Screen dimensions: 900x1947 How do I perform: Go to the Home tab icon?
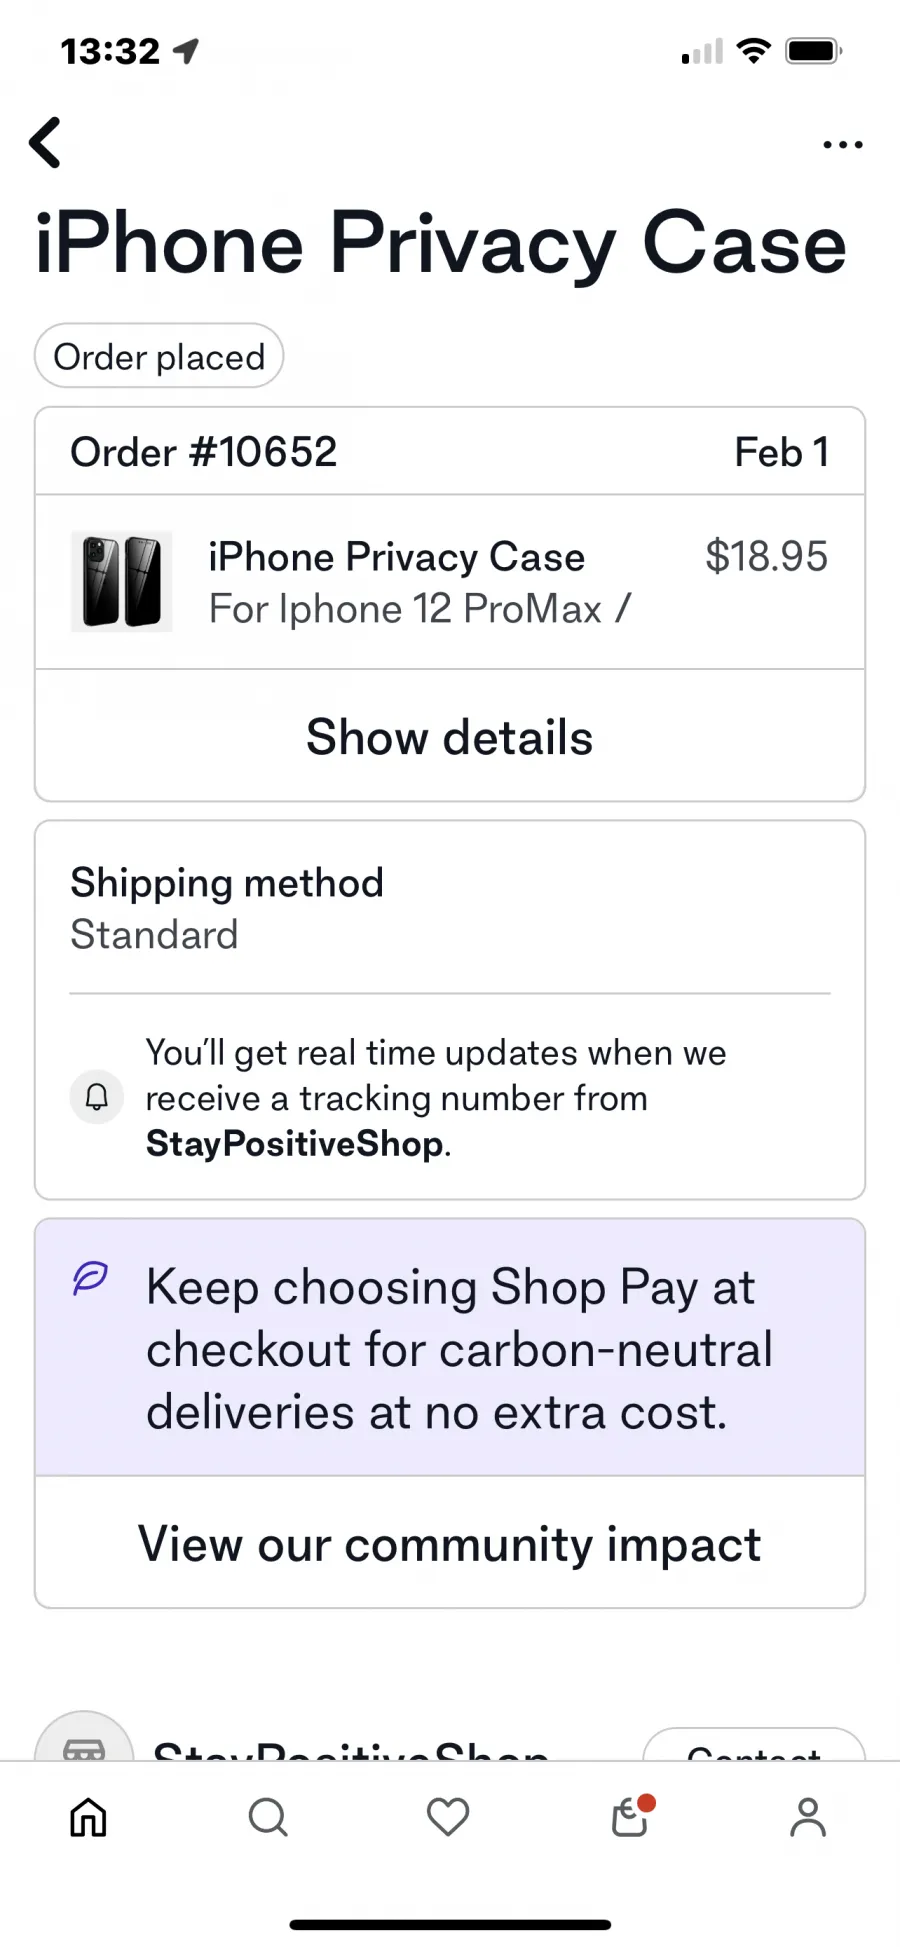point(88,1817)
